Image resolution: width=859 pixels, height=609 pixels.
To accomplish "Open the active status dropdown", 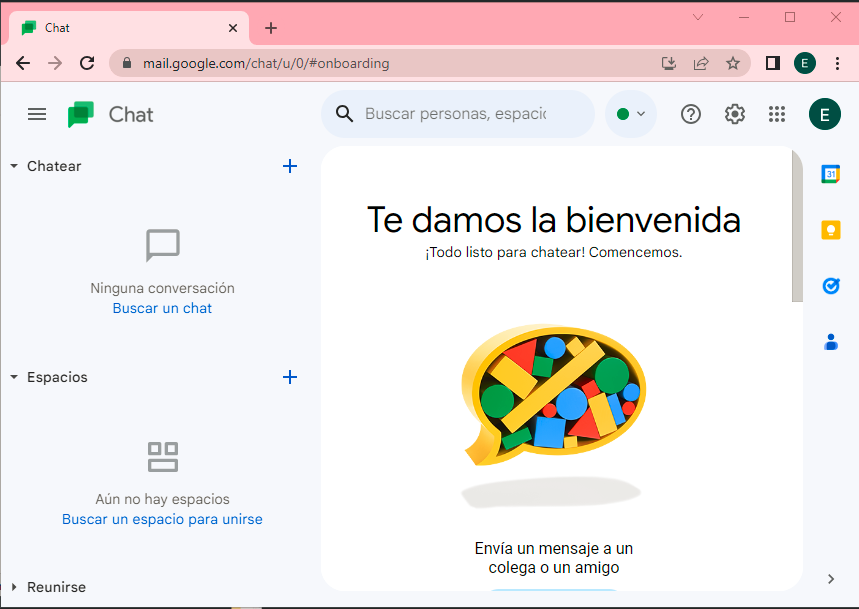I will (631, 114).
